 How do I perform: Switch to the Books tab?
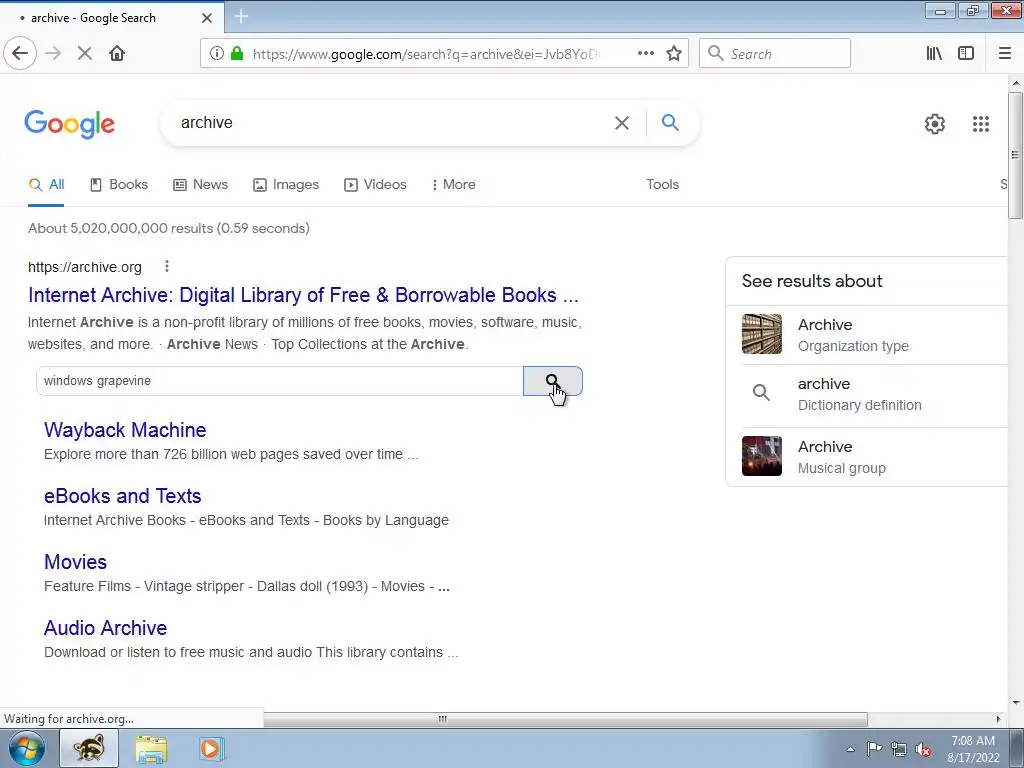click(119, 185)
